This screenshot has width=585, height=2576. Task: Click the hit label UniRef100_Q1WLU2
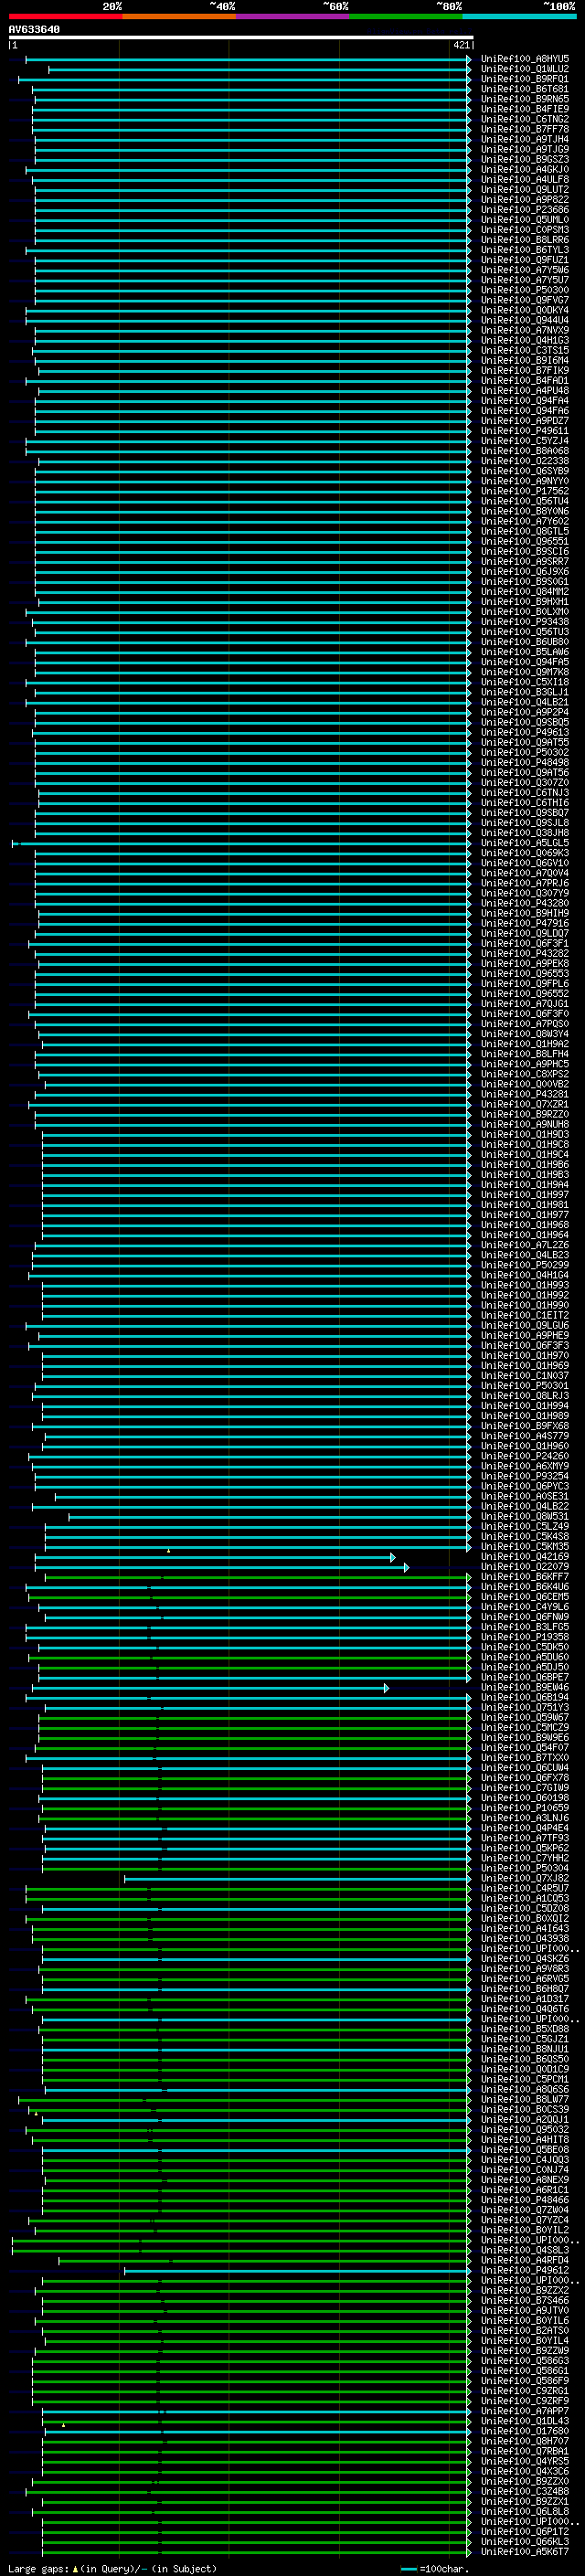pyautogui.click(x=524, y=69)
